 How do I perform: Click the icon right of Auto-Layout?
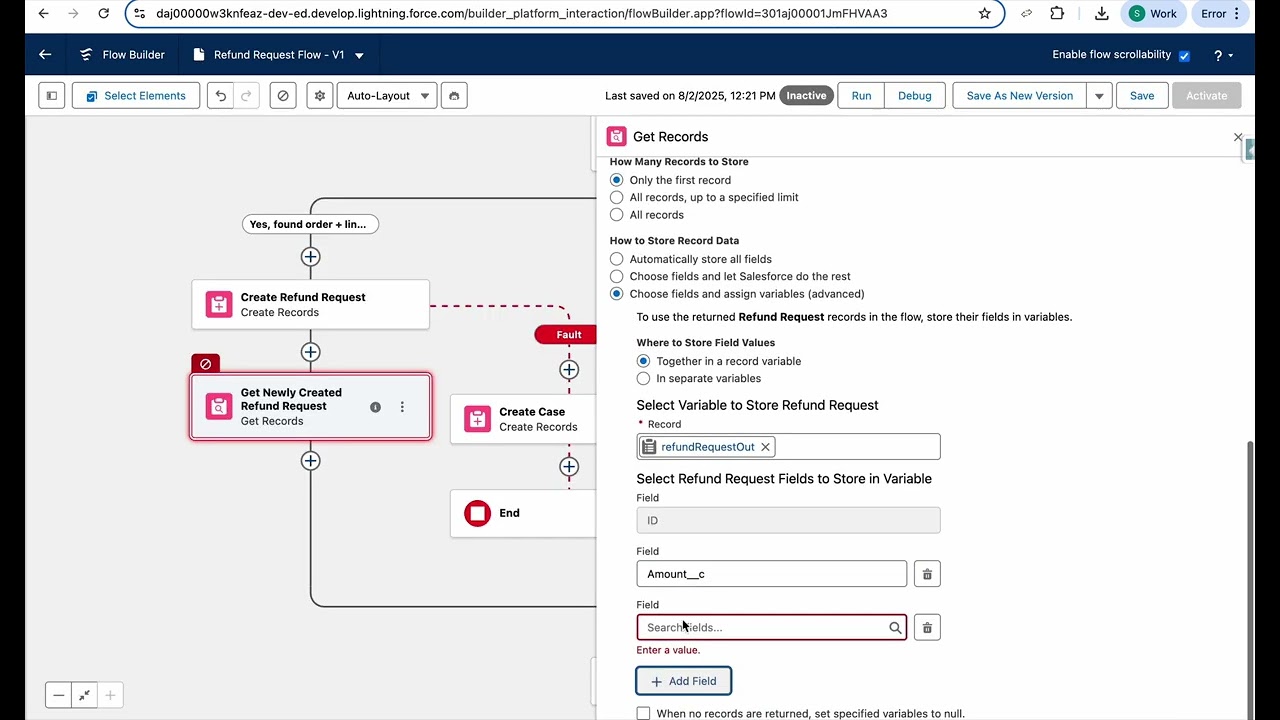point(454,96)
